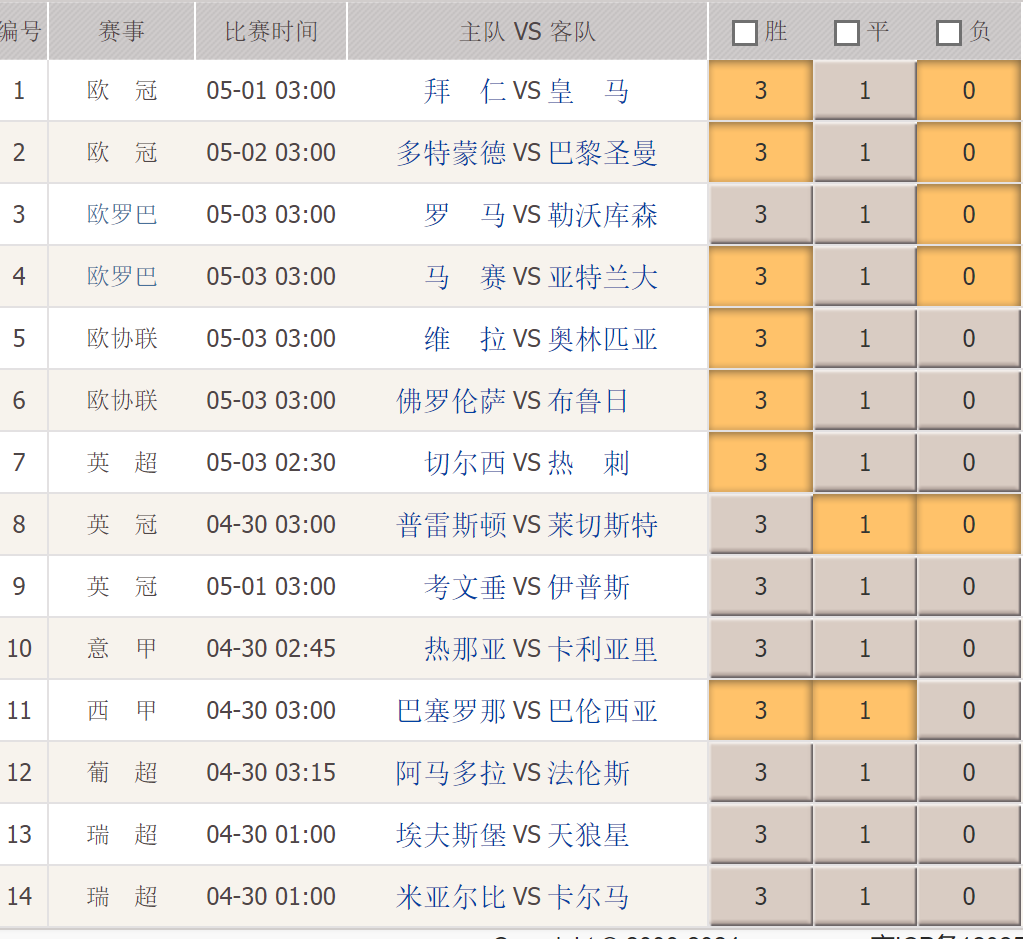Click the match time 05-03 02:30
The image size is (1023, 939).
(271, 463)
